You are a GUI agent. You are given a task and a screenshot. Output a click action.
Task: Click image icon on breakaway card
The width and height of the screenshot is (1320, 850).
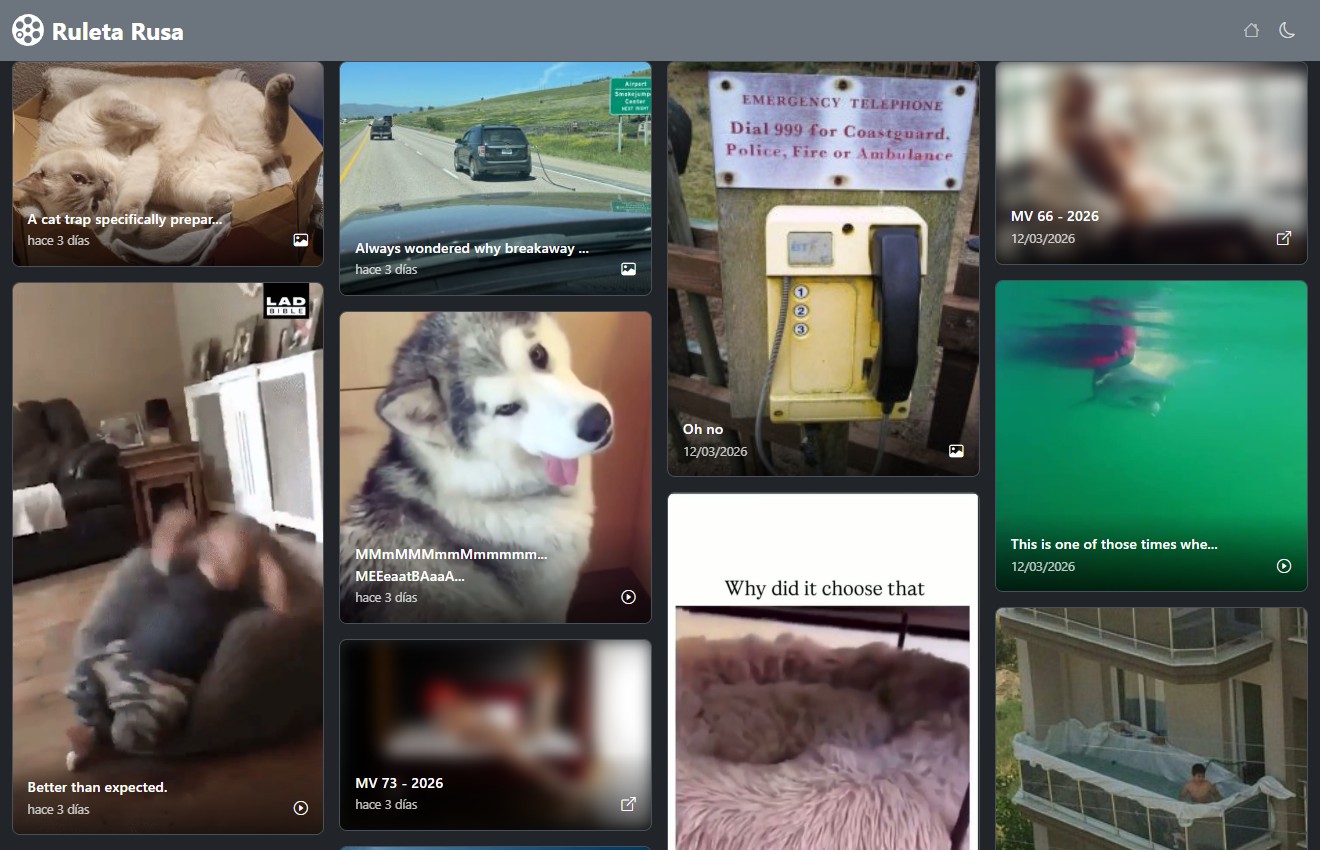pos(628,269)
